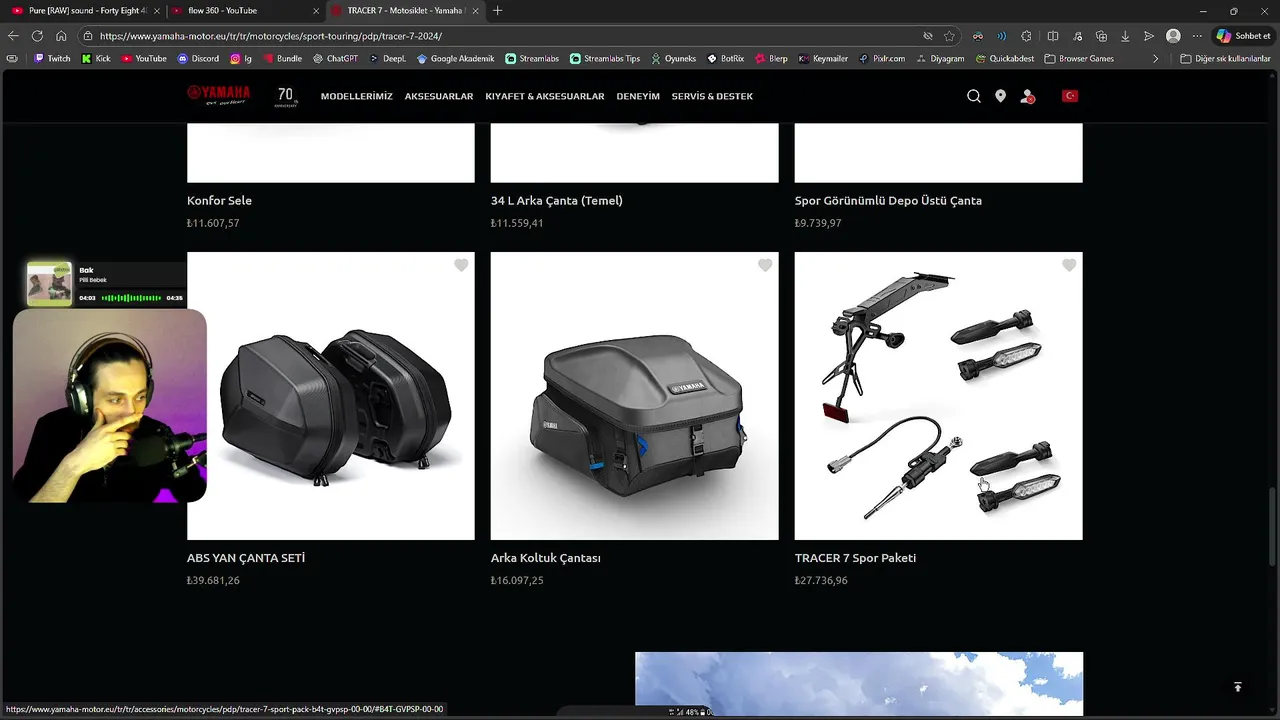
Task: Open the read aloud sound-wave extension icon
Action: 1002,36
